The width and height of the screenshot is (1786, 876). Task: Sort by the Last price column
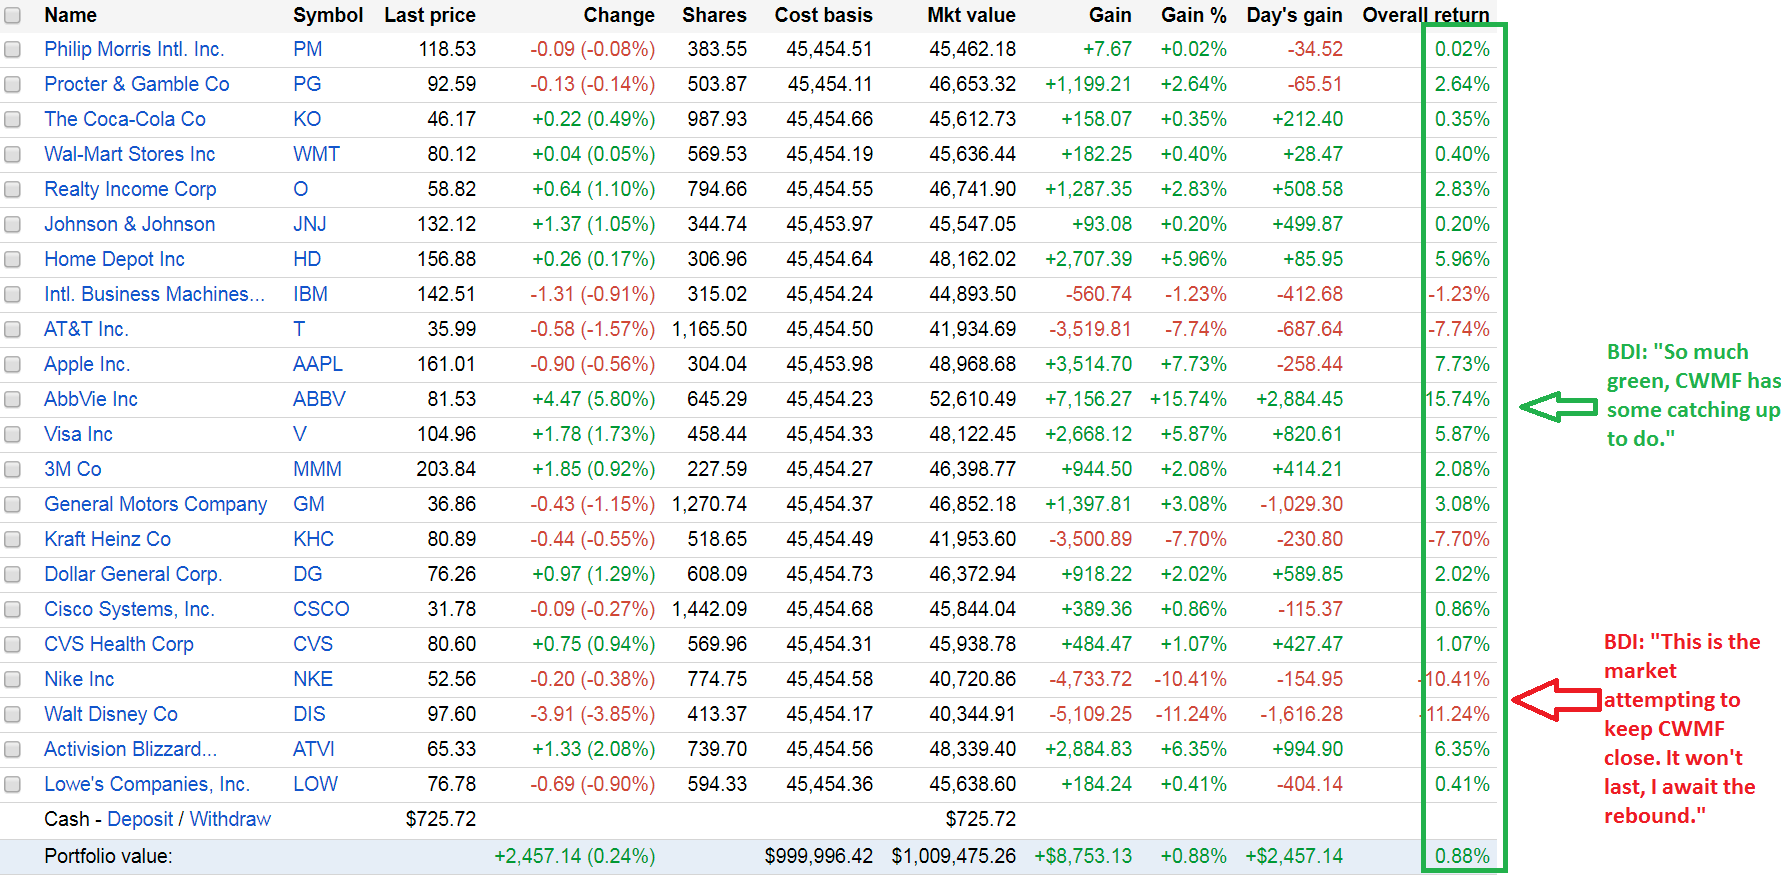click(430, 15)
